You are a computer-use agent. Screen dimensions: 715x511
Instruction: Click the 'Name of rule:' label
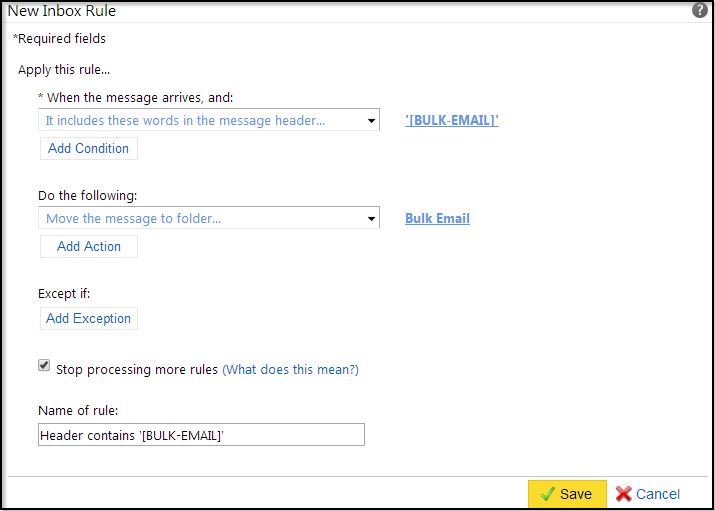[x=78, y=411]
